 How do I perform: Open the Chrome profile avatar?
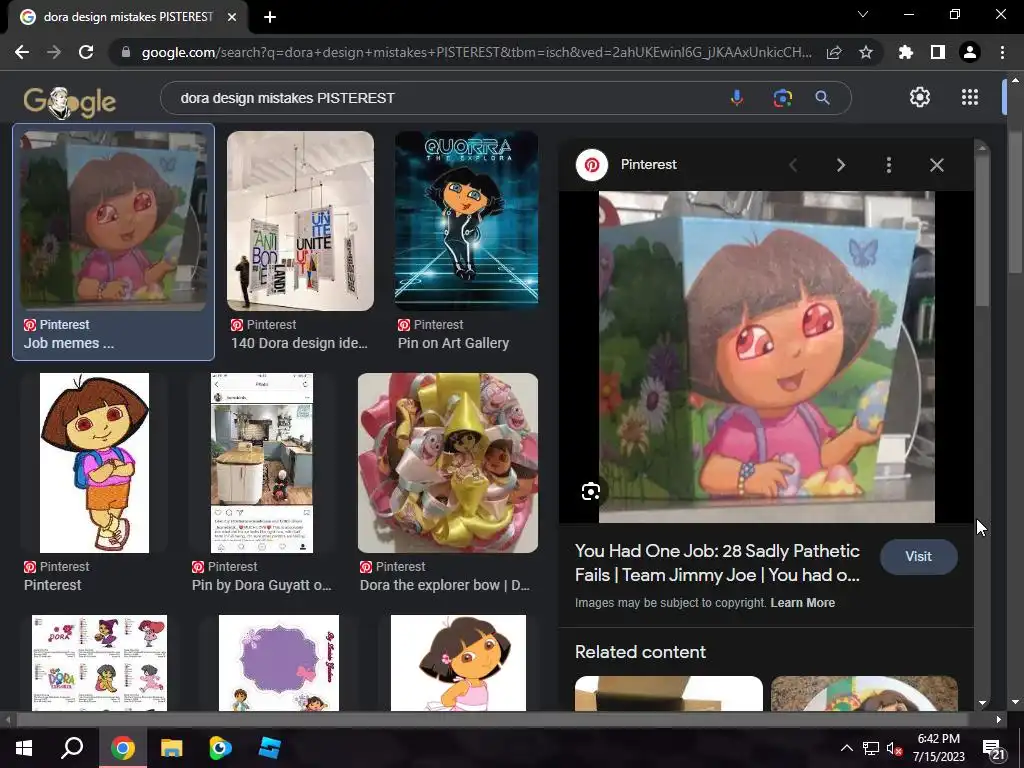tap(970, 52)
